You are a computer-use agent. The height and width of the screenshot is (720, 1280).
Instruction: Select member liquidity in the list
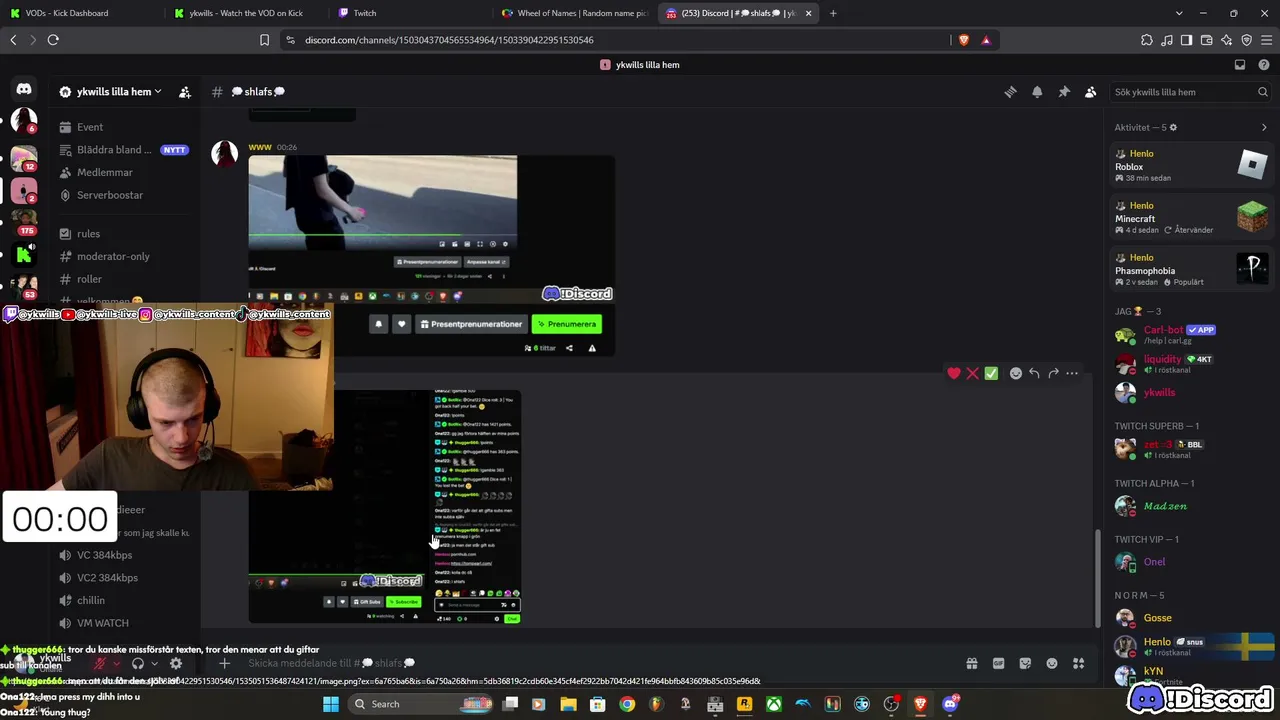click(x=1191, y=363)
